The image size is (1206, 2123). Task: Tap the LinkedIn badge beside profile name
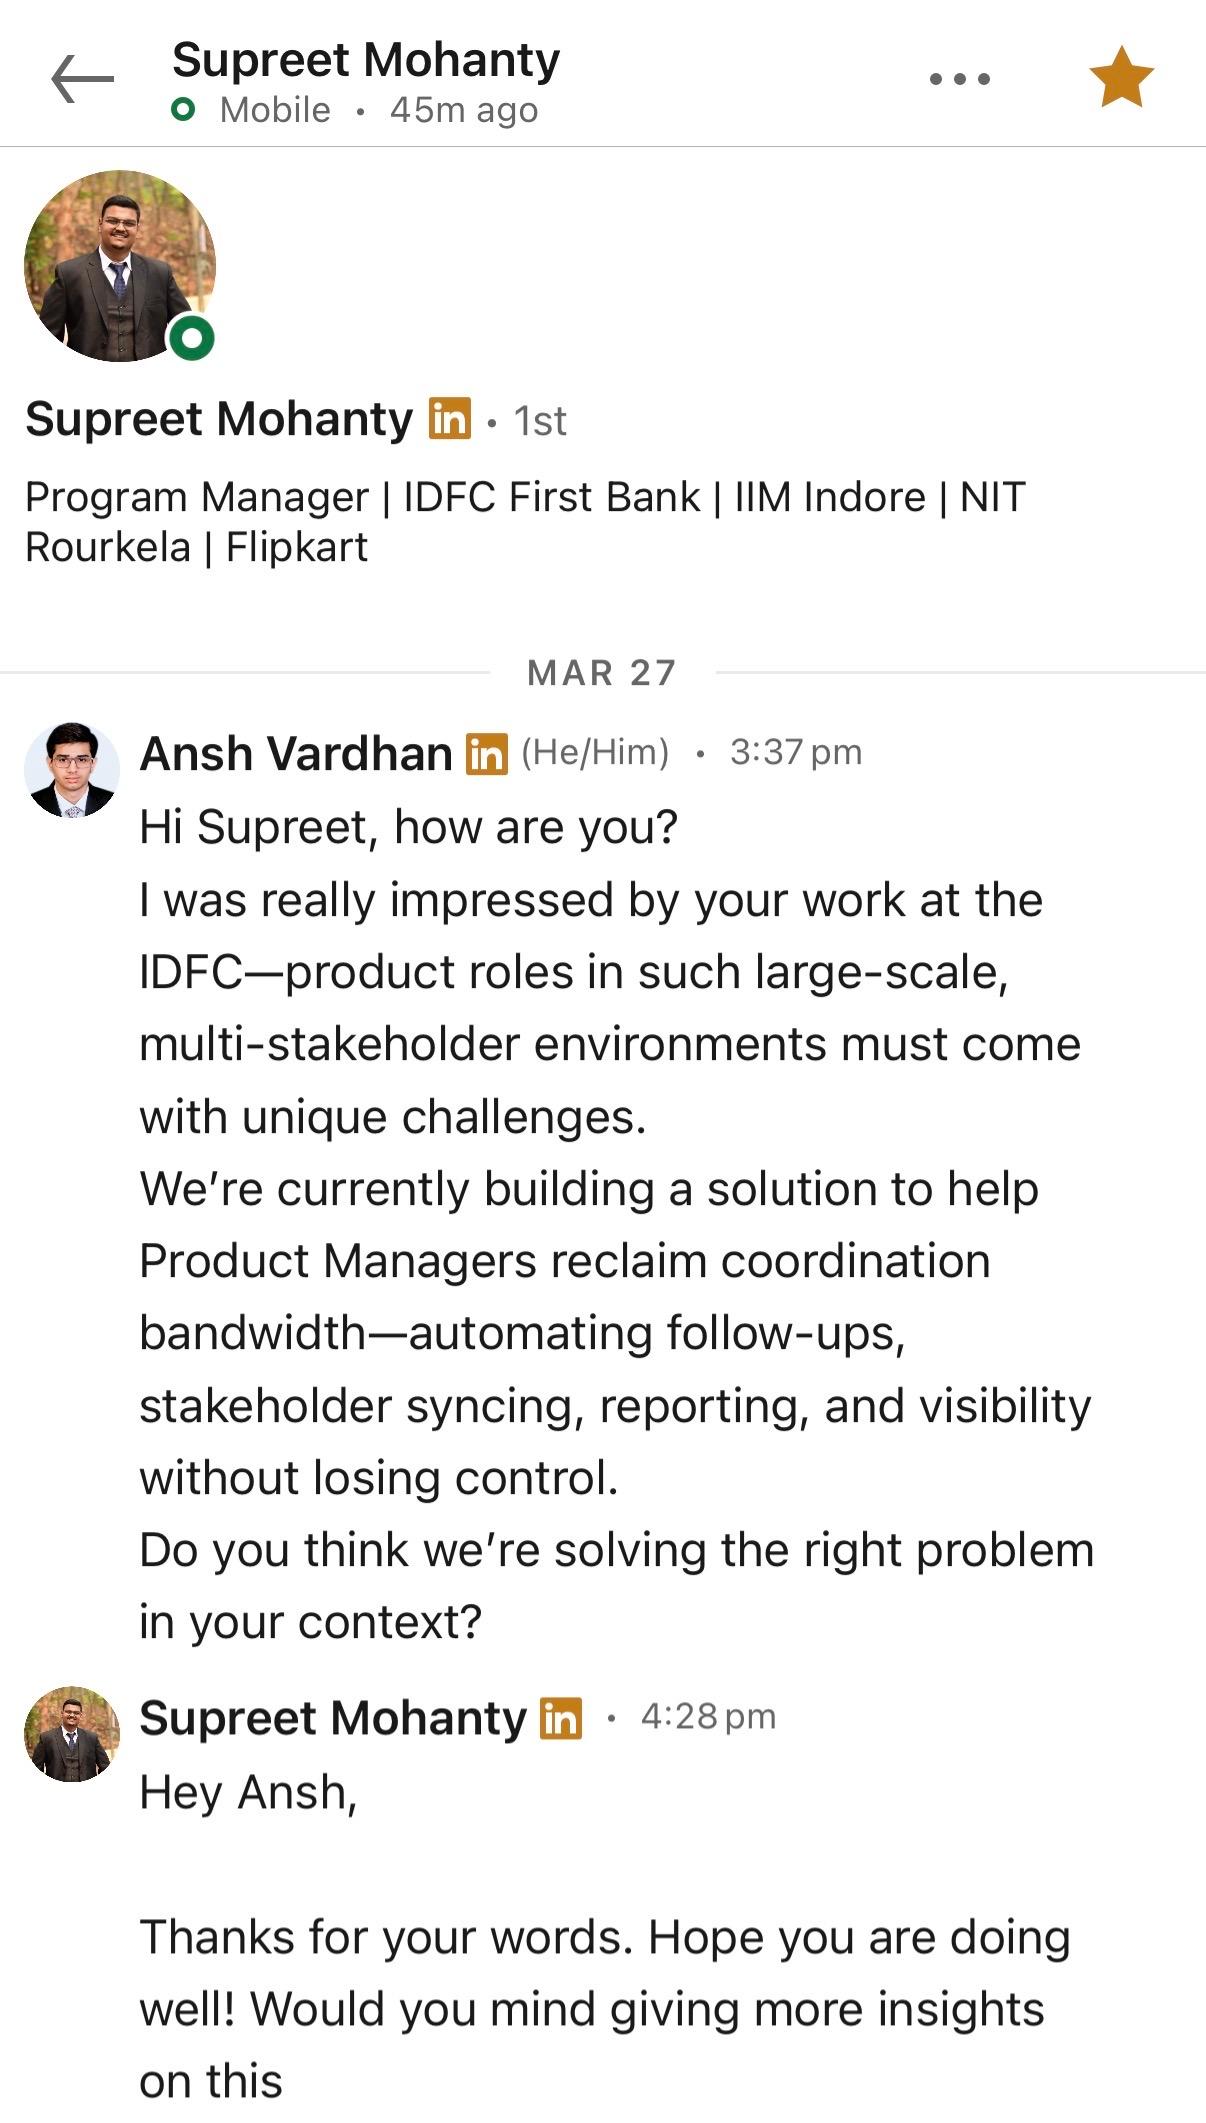coord(450,418)
